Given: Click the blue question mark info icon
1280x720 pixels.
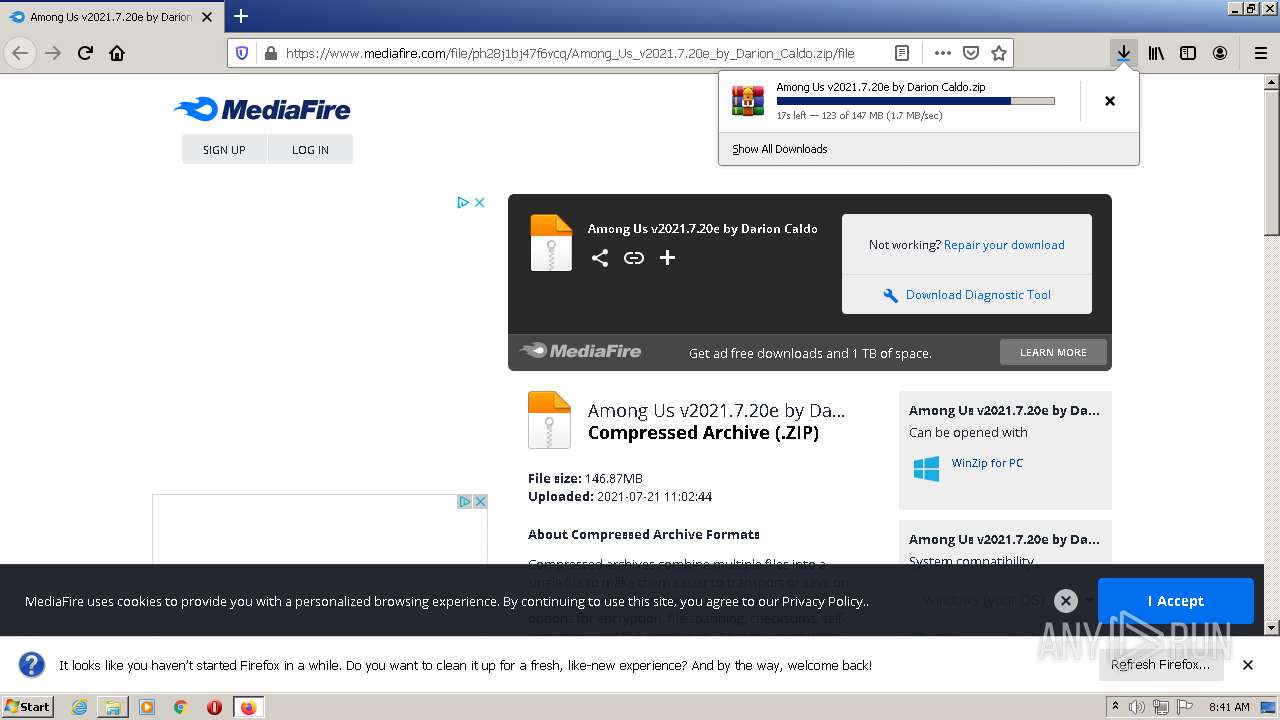Looking at the screenshot, I should 32,665.
